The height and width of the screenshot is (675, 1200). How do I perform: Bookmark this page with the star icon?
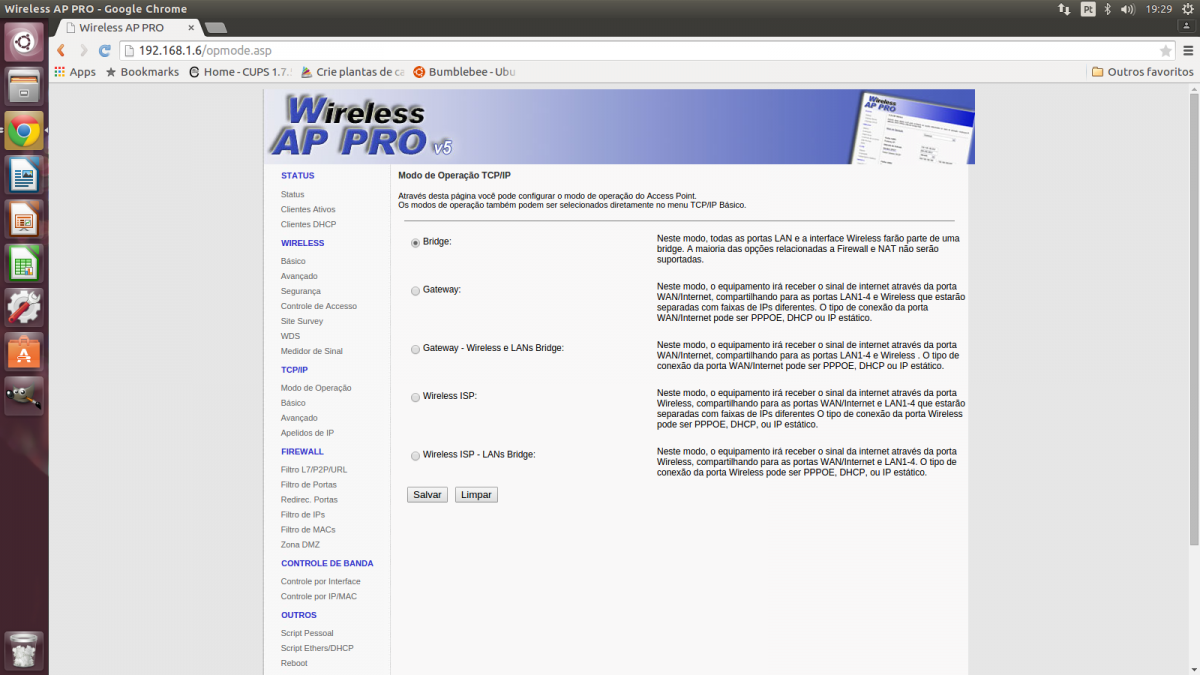(1165, 50)
